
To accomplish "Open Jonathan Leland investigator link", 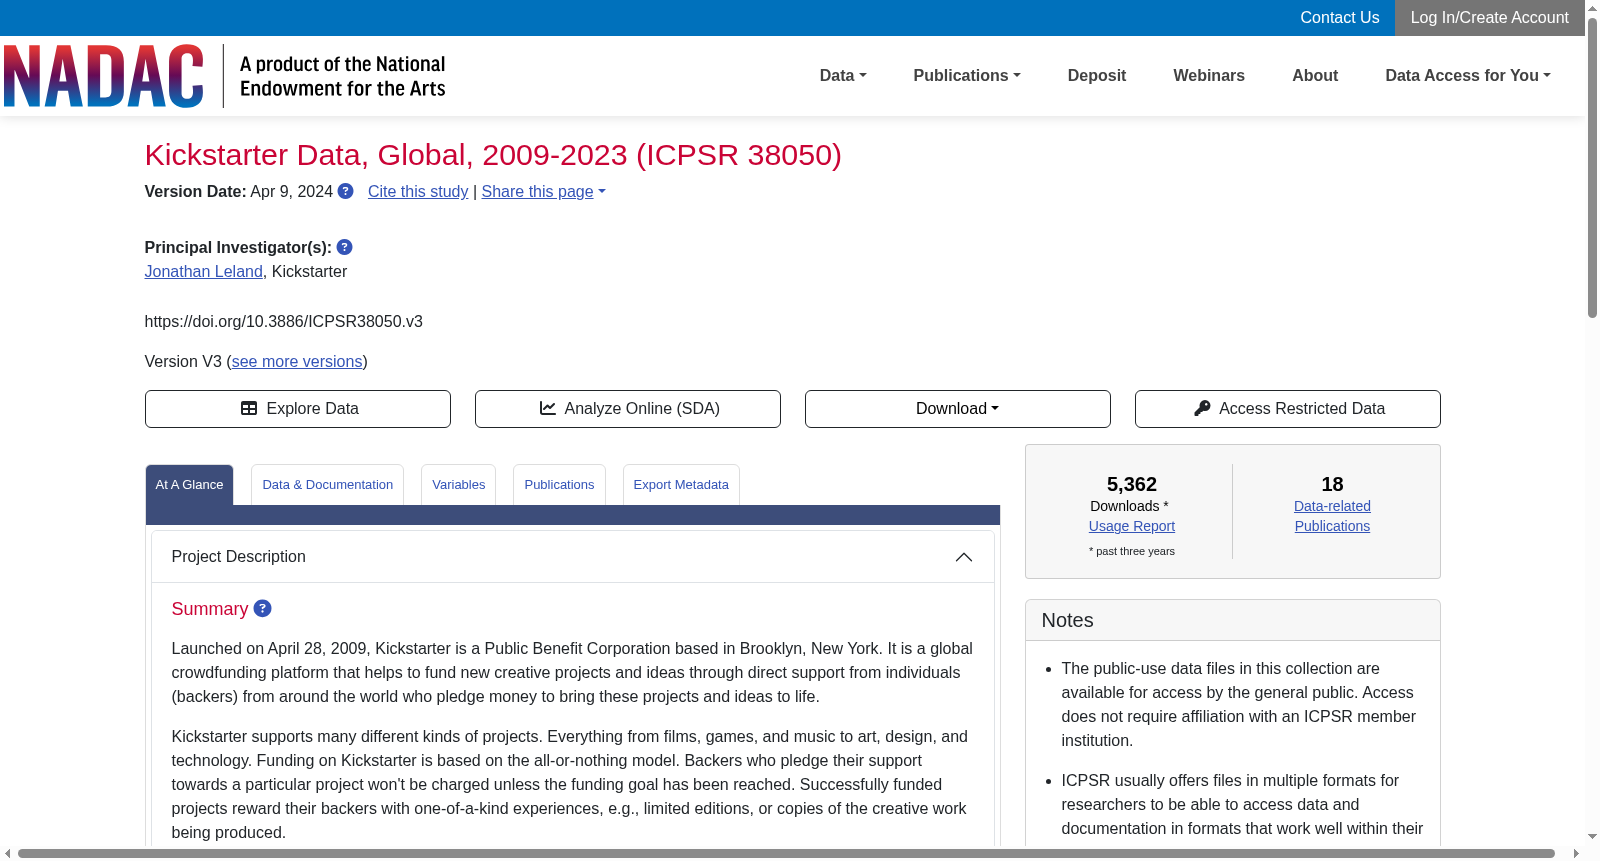I will (x=203, y=272).
